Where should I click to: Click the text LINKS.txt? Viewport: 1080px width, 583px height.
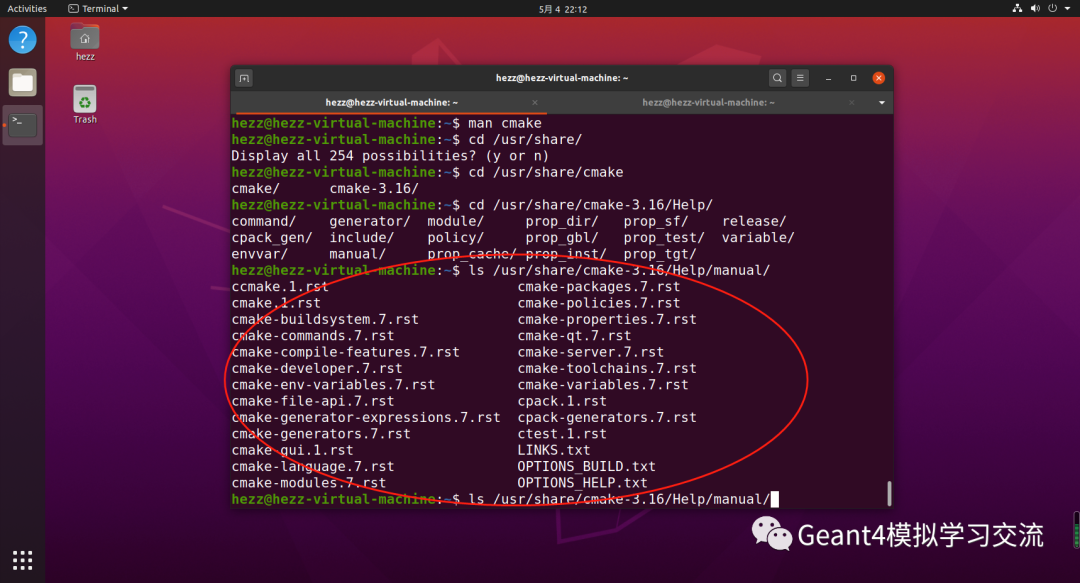(x=554, y=451)
